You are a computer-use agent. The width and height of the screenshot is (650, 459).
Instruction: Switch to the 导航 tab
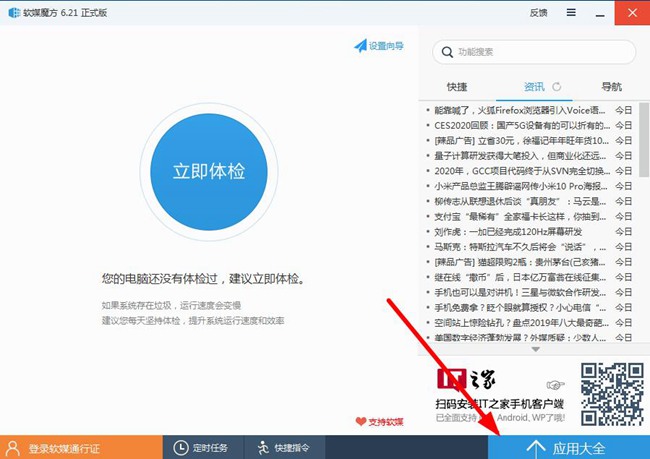[x=611, y=87]
